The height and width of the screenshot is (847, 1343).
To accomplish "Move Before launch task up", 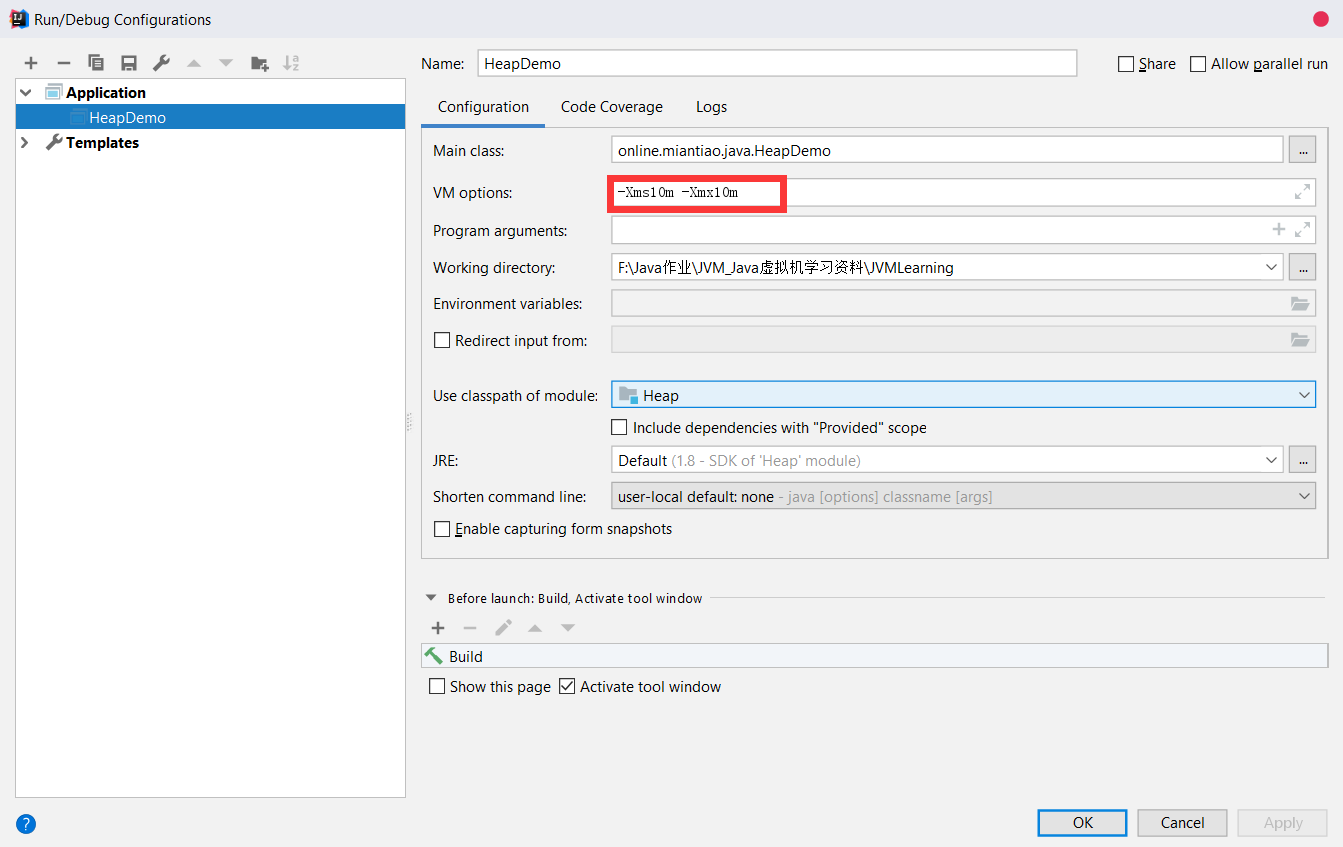I will pyautogui.click(x=535, y=628).
